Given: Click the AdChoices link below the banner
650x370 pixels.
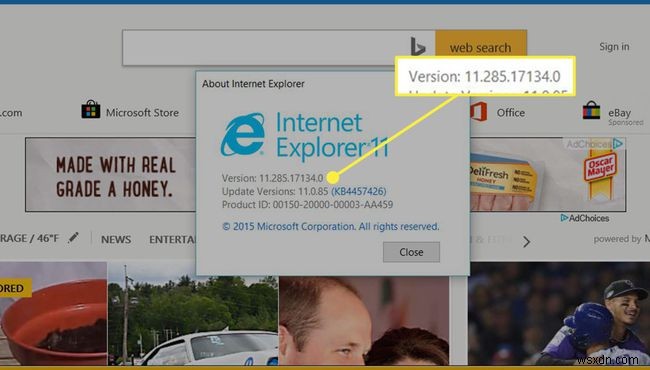Looking at the screenshot, I should [x=585, y=218].
